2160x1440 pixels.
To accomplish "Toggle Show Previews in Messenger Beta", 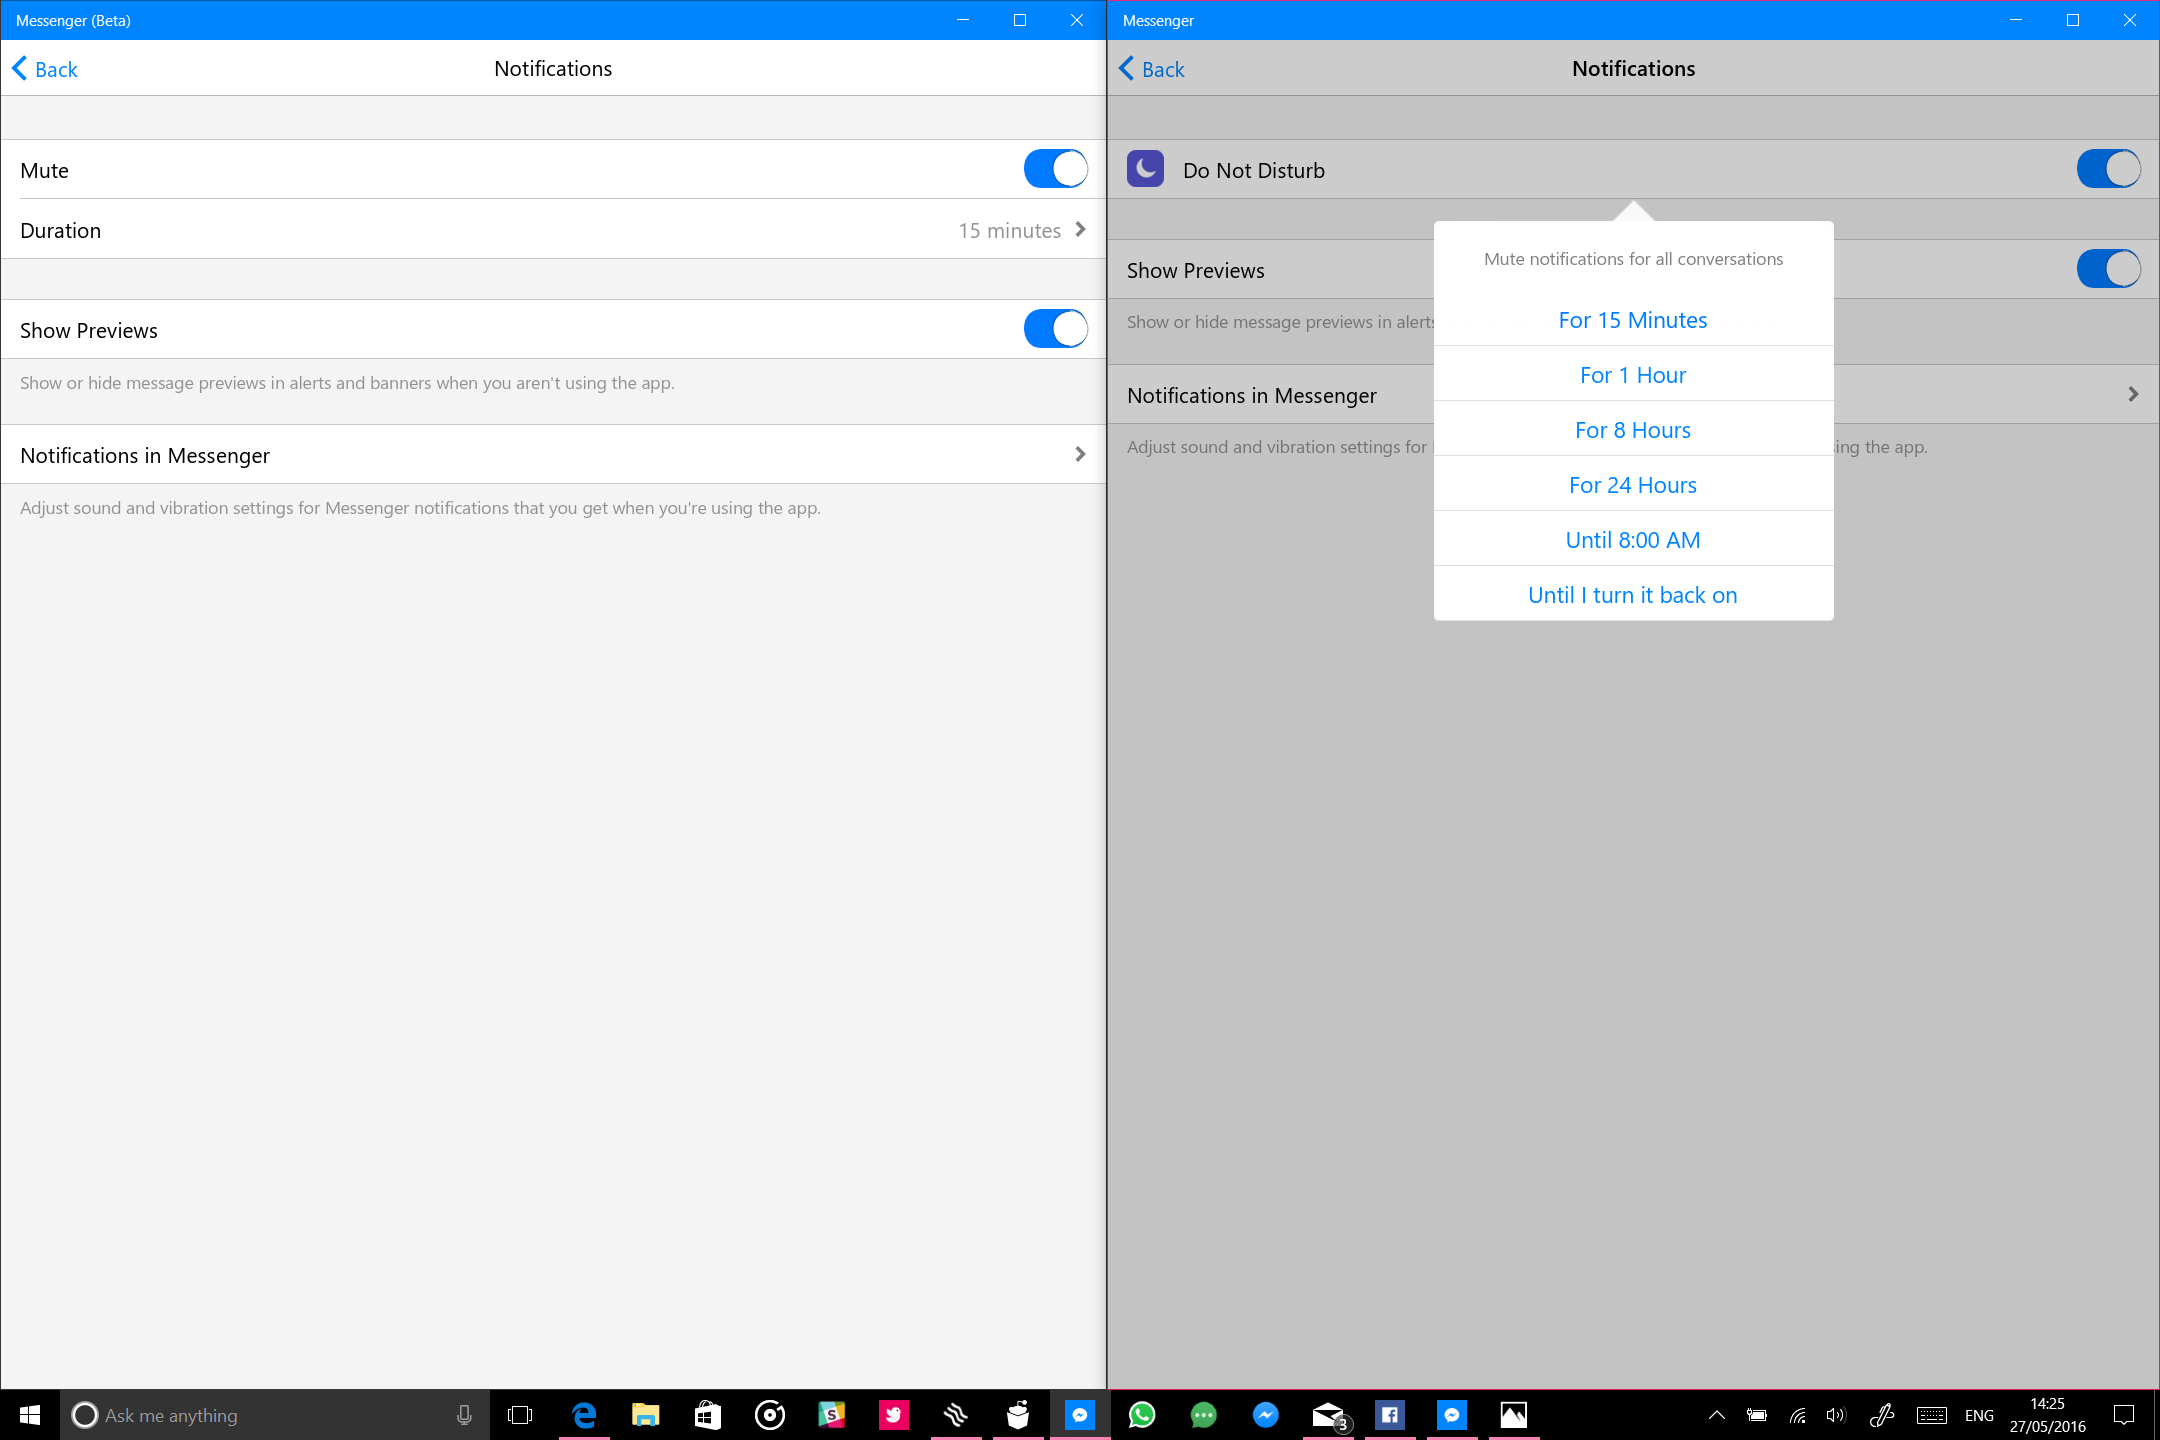I will (x=1055, y=329).
